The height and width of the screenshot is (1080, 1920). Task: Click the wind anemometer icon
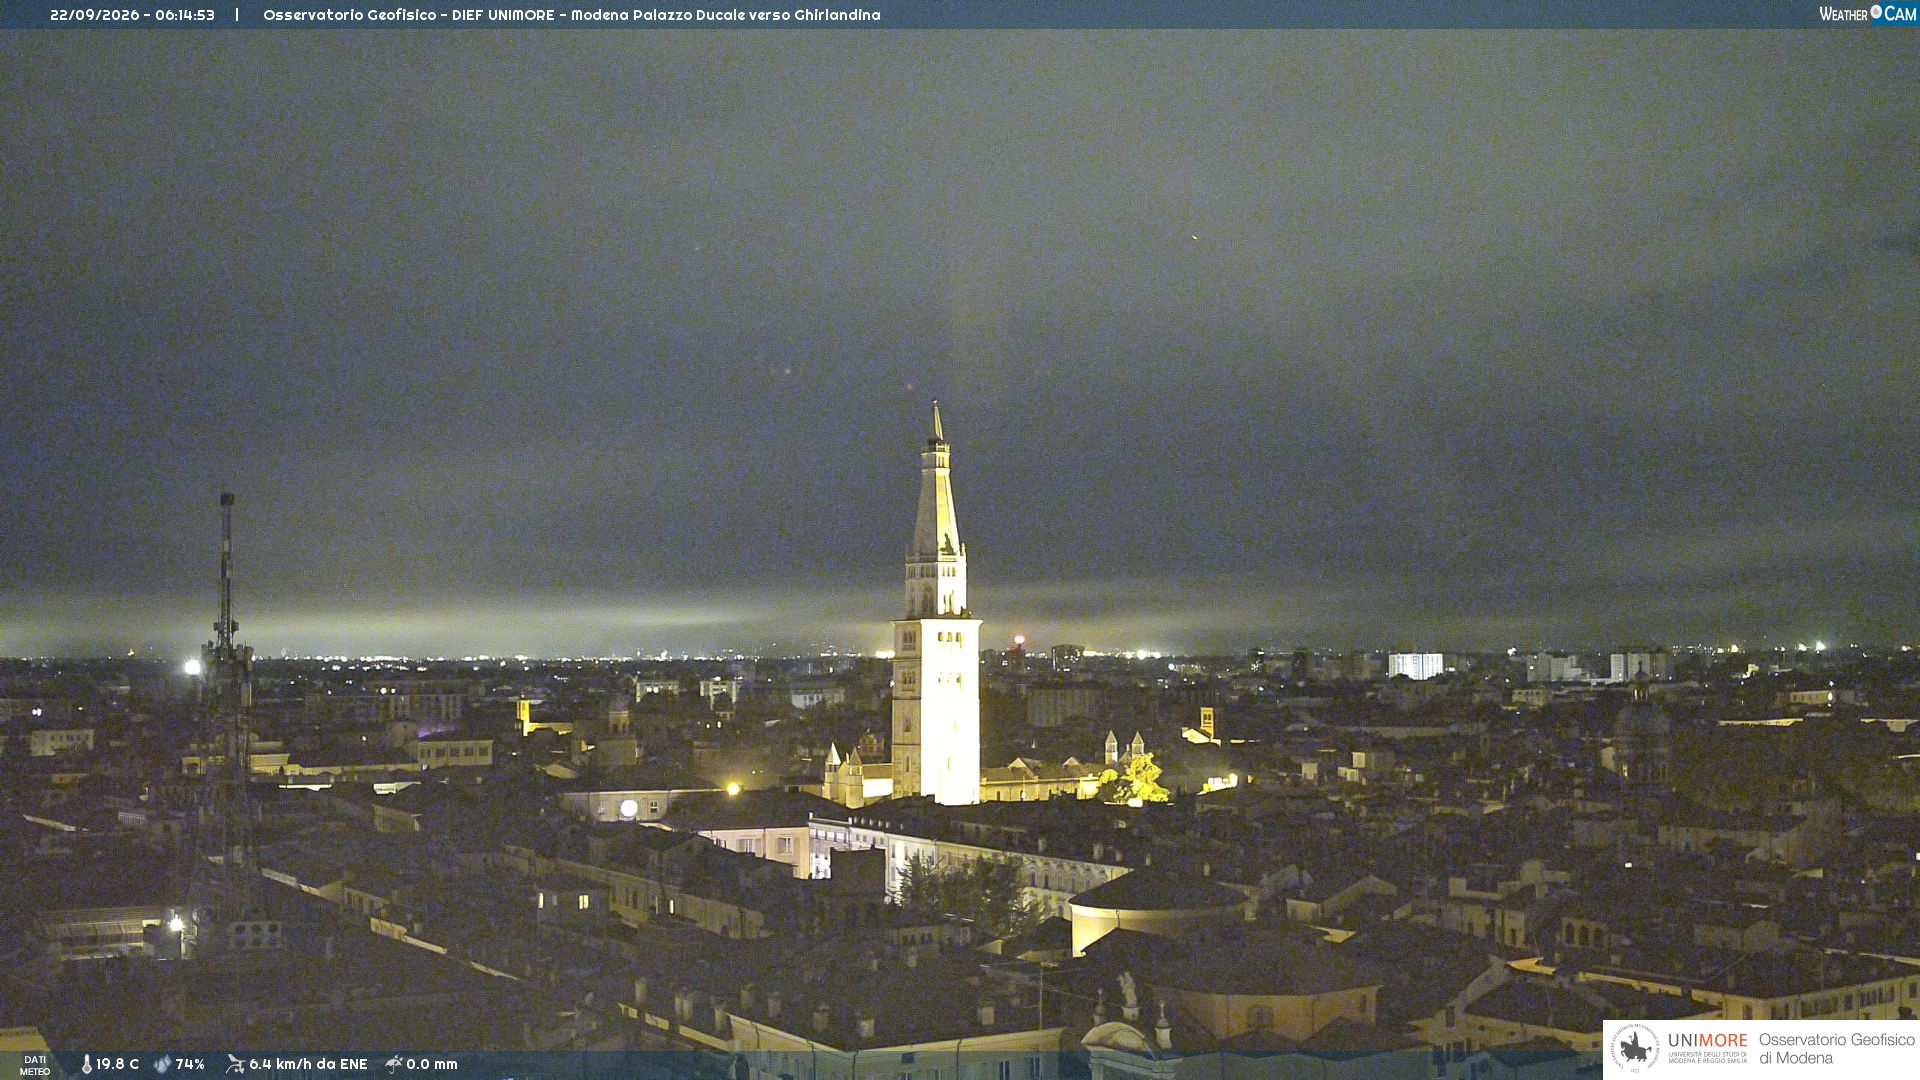tap(235, 1064)
